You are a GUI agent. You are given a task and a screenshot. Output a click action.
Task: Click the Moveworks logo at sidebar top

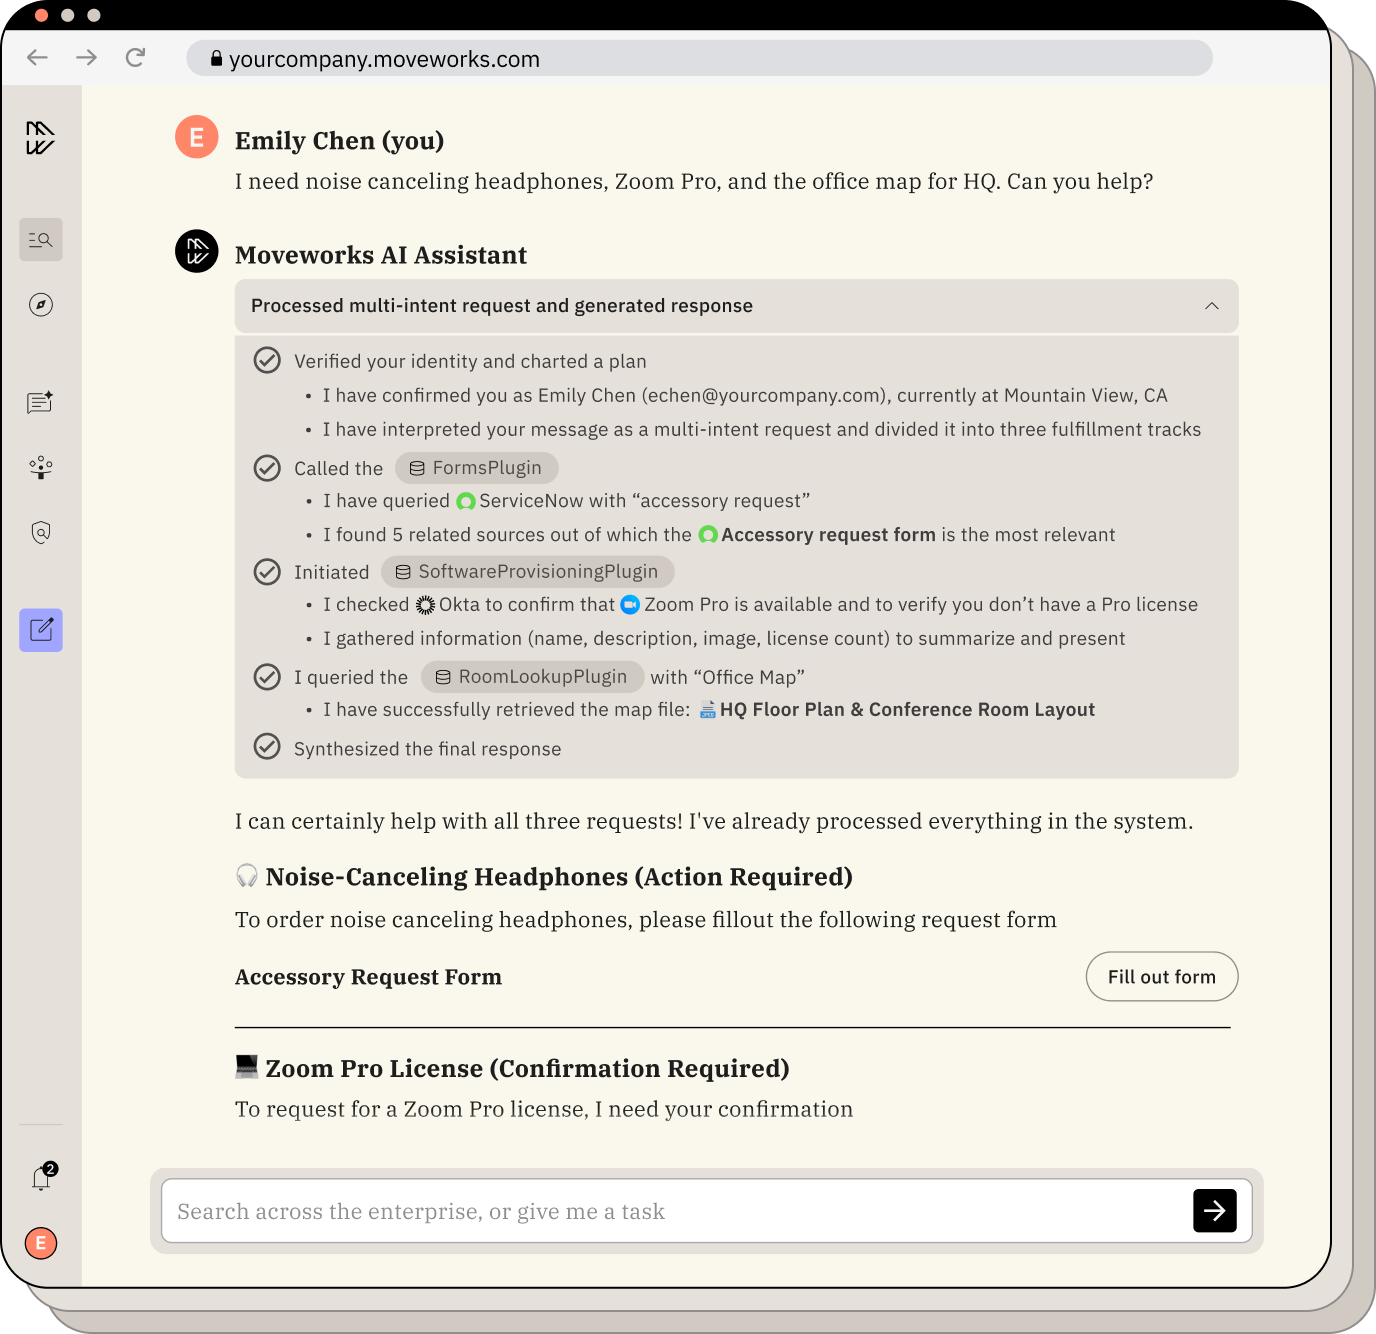[40, 138]
